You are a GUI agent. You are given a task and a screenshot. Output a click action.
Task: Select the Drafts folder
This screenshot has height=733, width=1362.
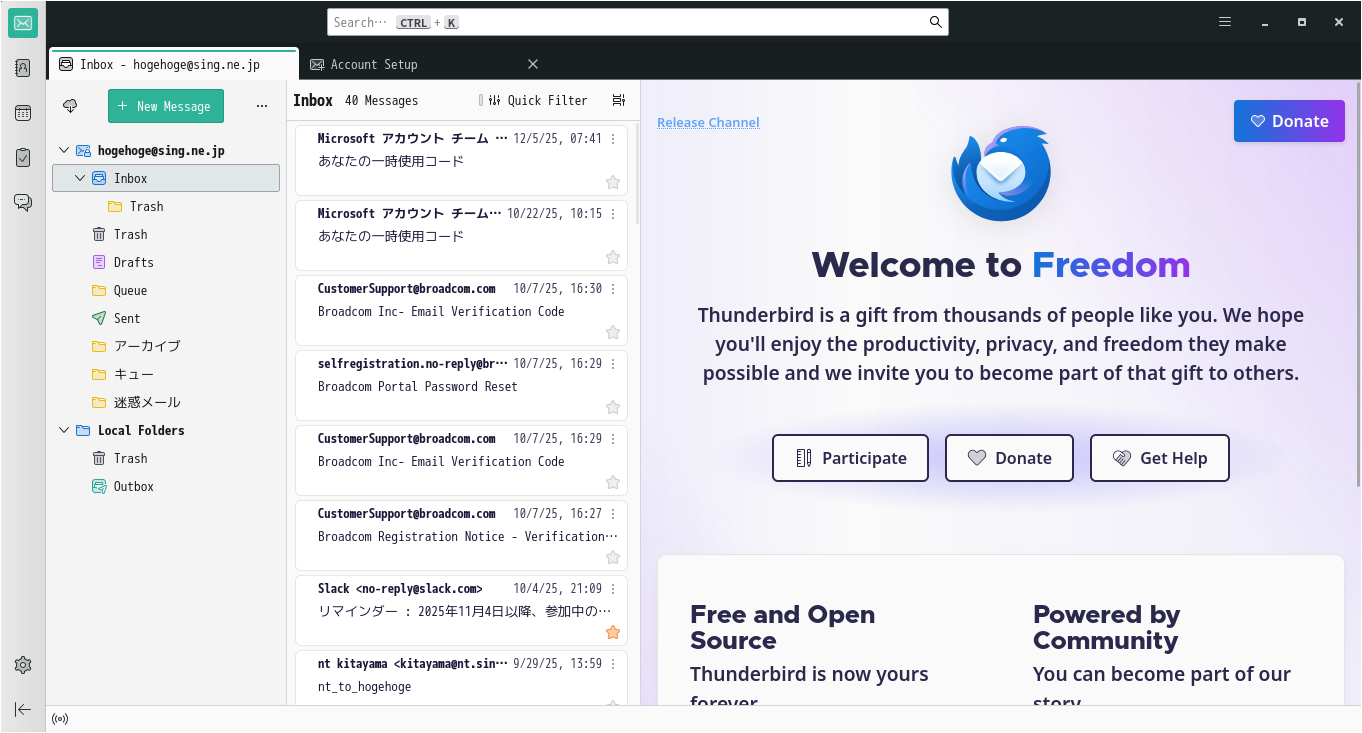pyautogui.click(x=166, y=262)
